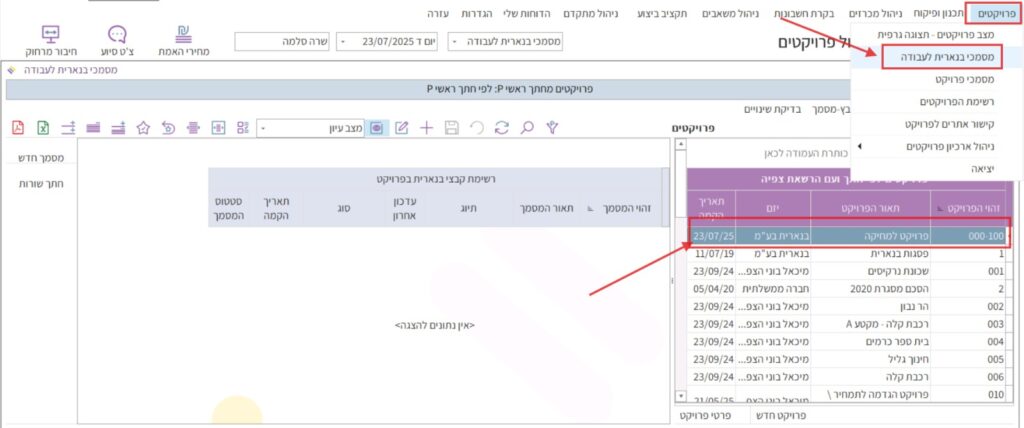Click the פרויקט חדש button
1024x428 pixels.
click(776, 415)
